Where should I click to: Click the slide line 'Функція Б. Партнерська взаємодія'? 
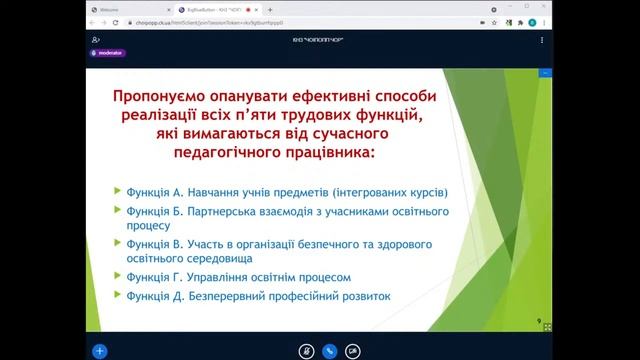pos(287,218)
